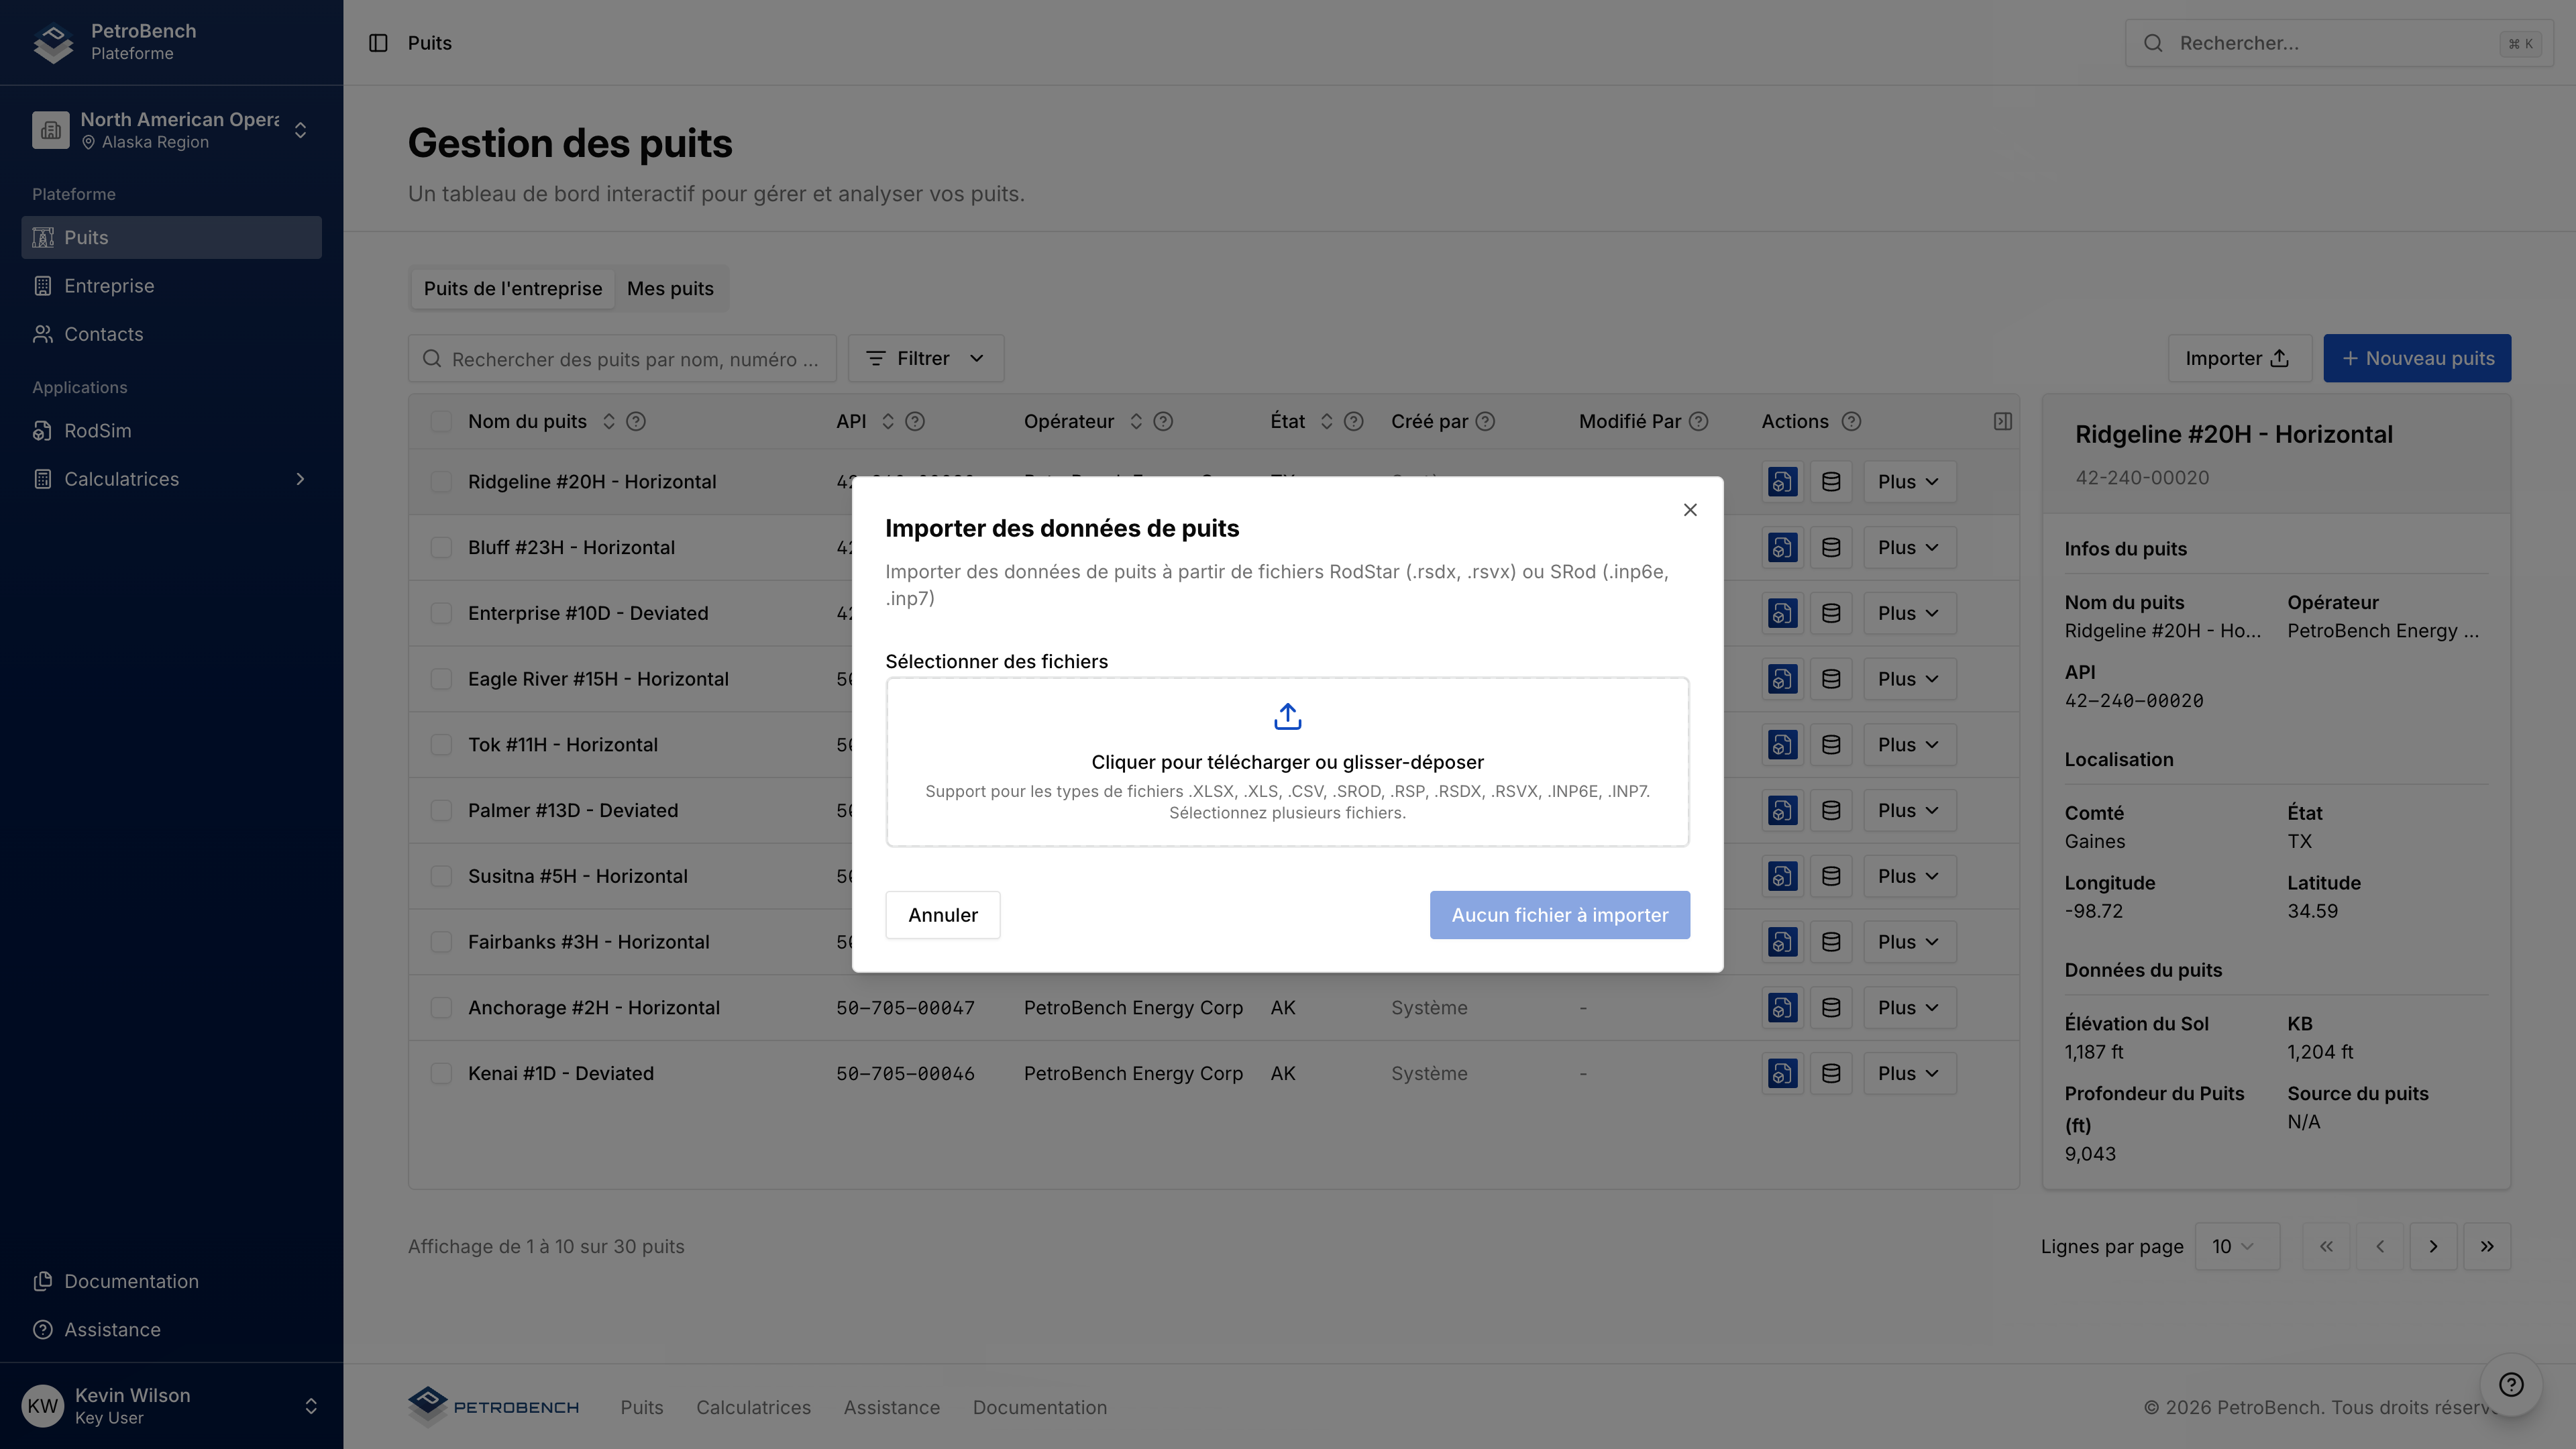Image resolution: width=2576 pixels, height=1449 pixels.
Task: Collapse the well details side panel icon
Action: click(2002, 421)
